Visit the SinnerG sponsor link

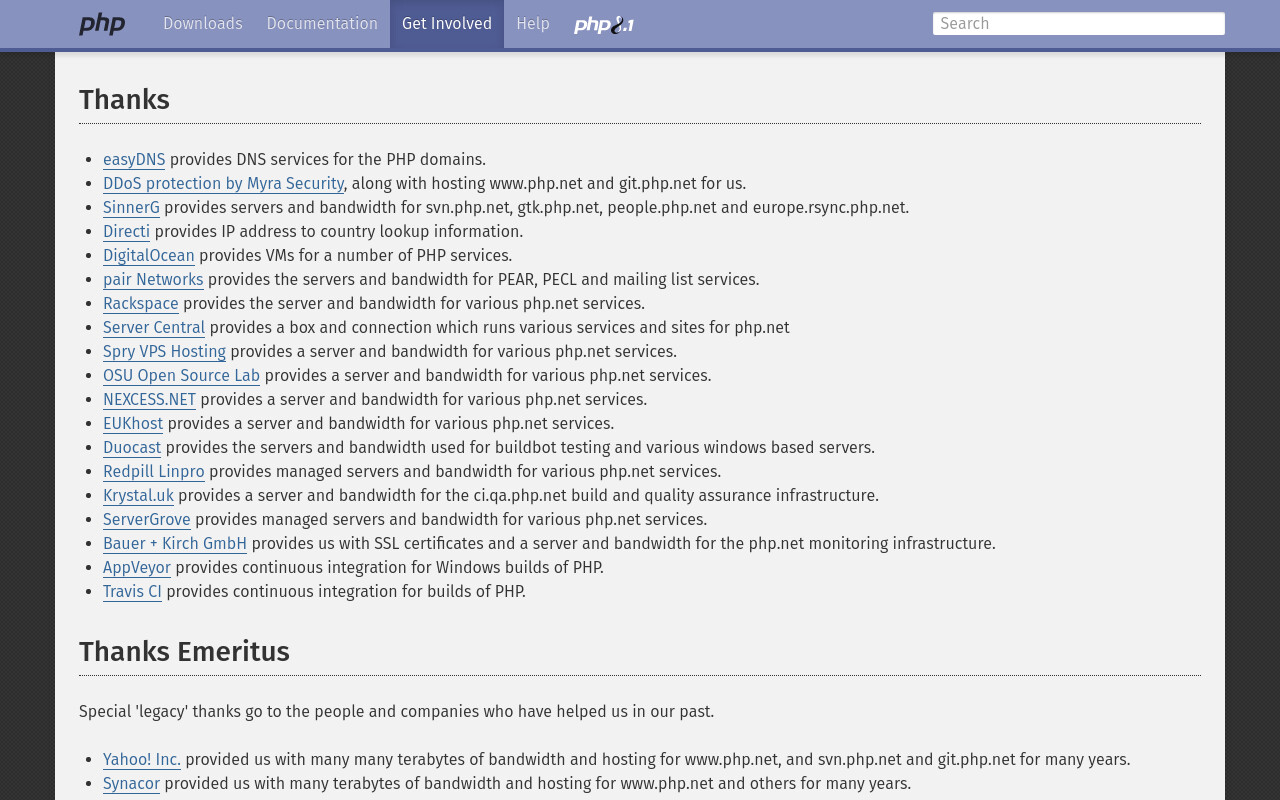131,208
